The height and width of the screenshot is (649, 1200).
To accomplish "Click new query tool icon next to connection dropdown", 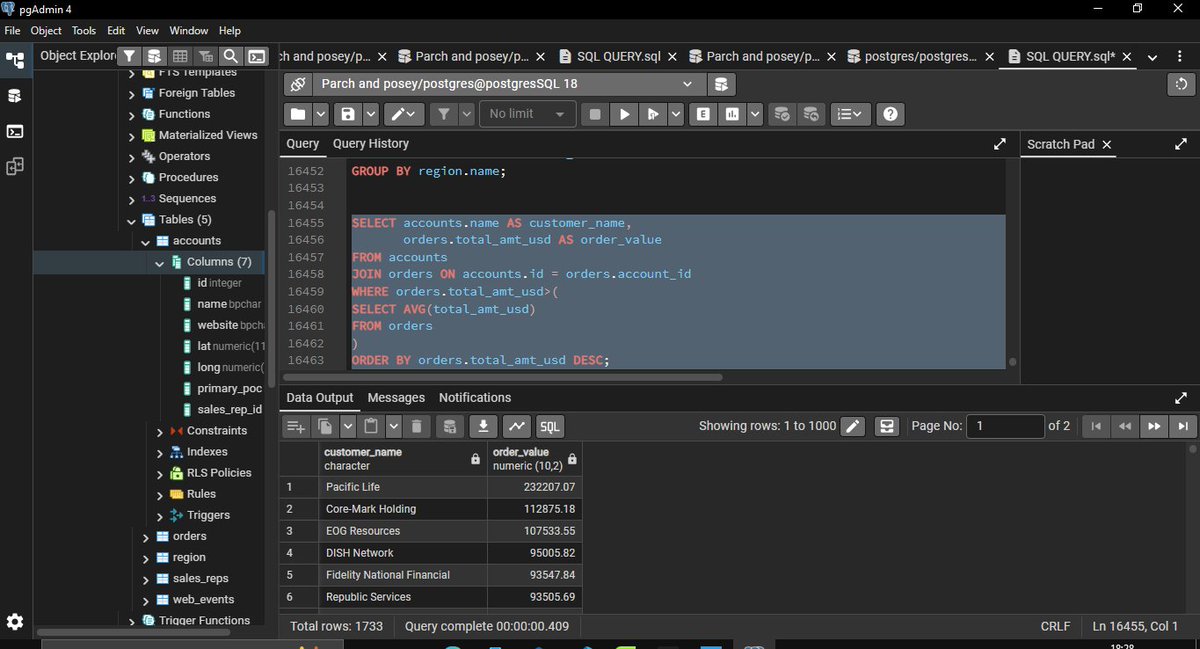I will click(724, 84).
